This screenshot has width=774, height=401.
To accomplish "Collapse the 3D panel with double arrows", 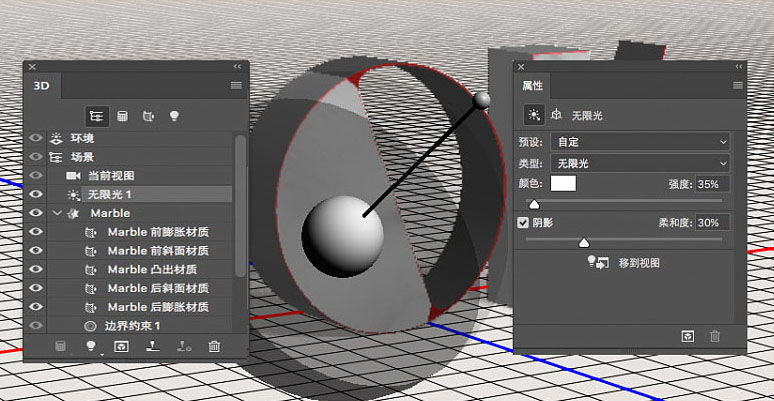I will tap(237, 67).
